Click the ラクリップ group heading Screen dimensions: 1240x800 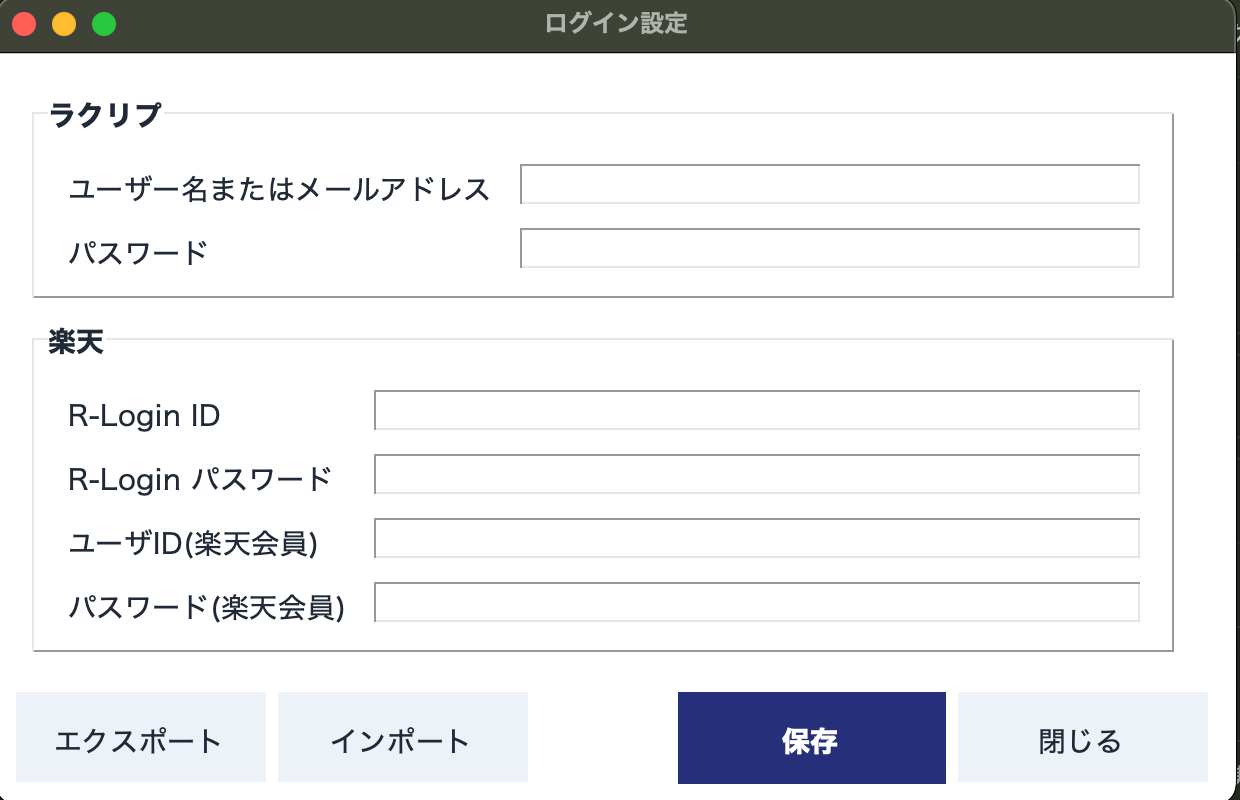(104, 115)
